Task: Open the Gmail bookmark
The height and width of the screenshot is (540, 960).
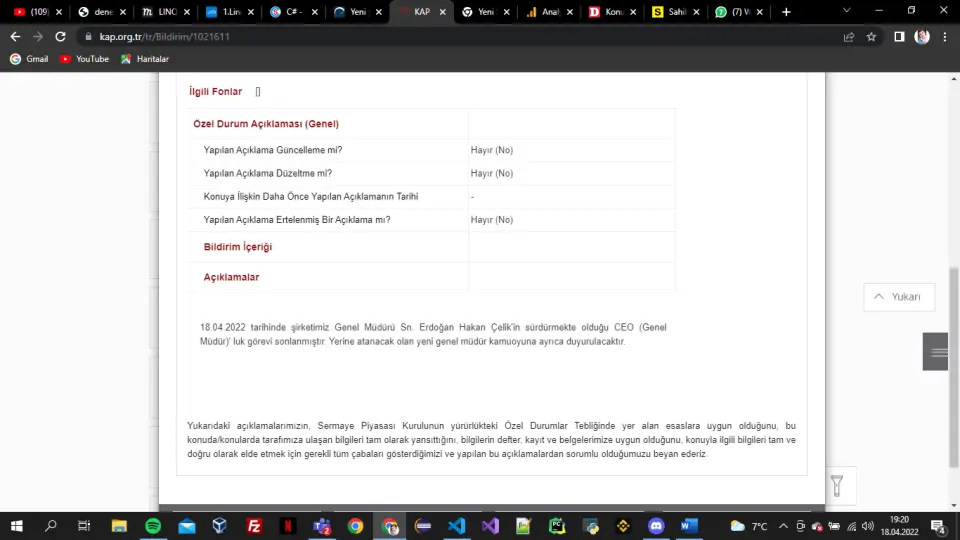Action: (x=29, y=59)
